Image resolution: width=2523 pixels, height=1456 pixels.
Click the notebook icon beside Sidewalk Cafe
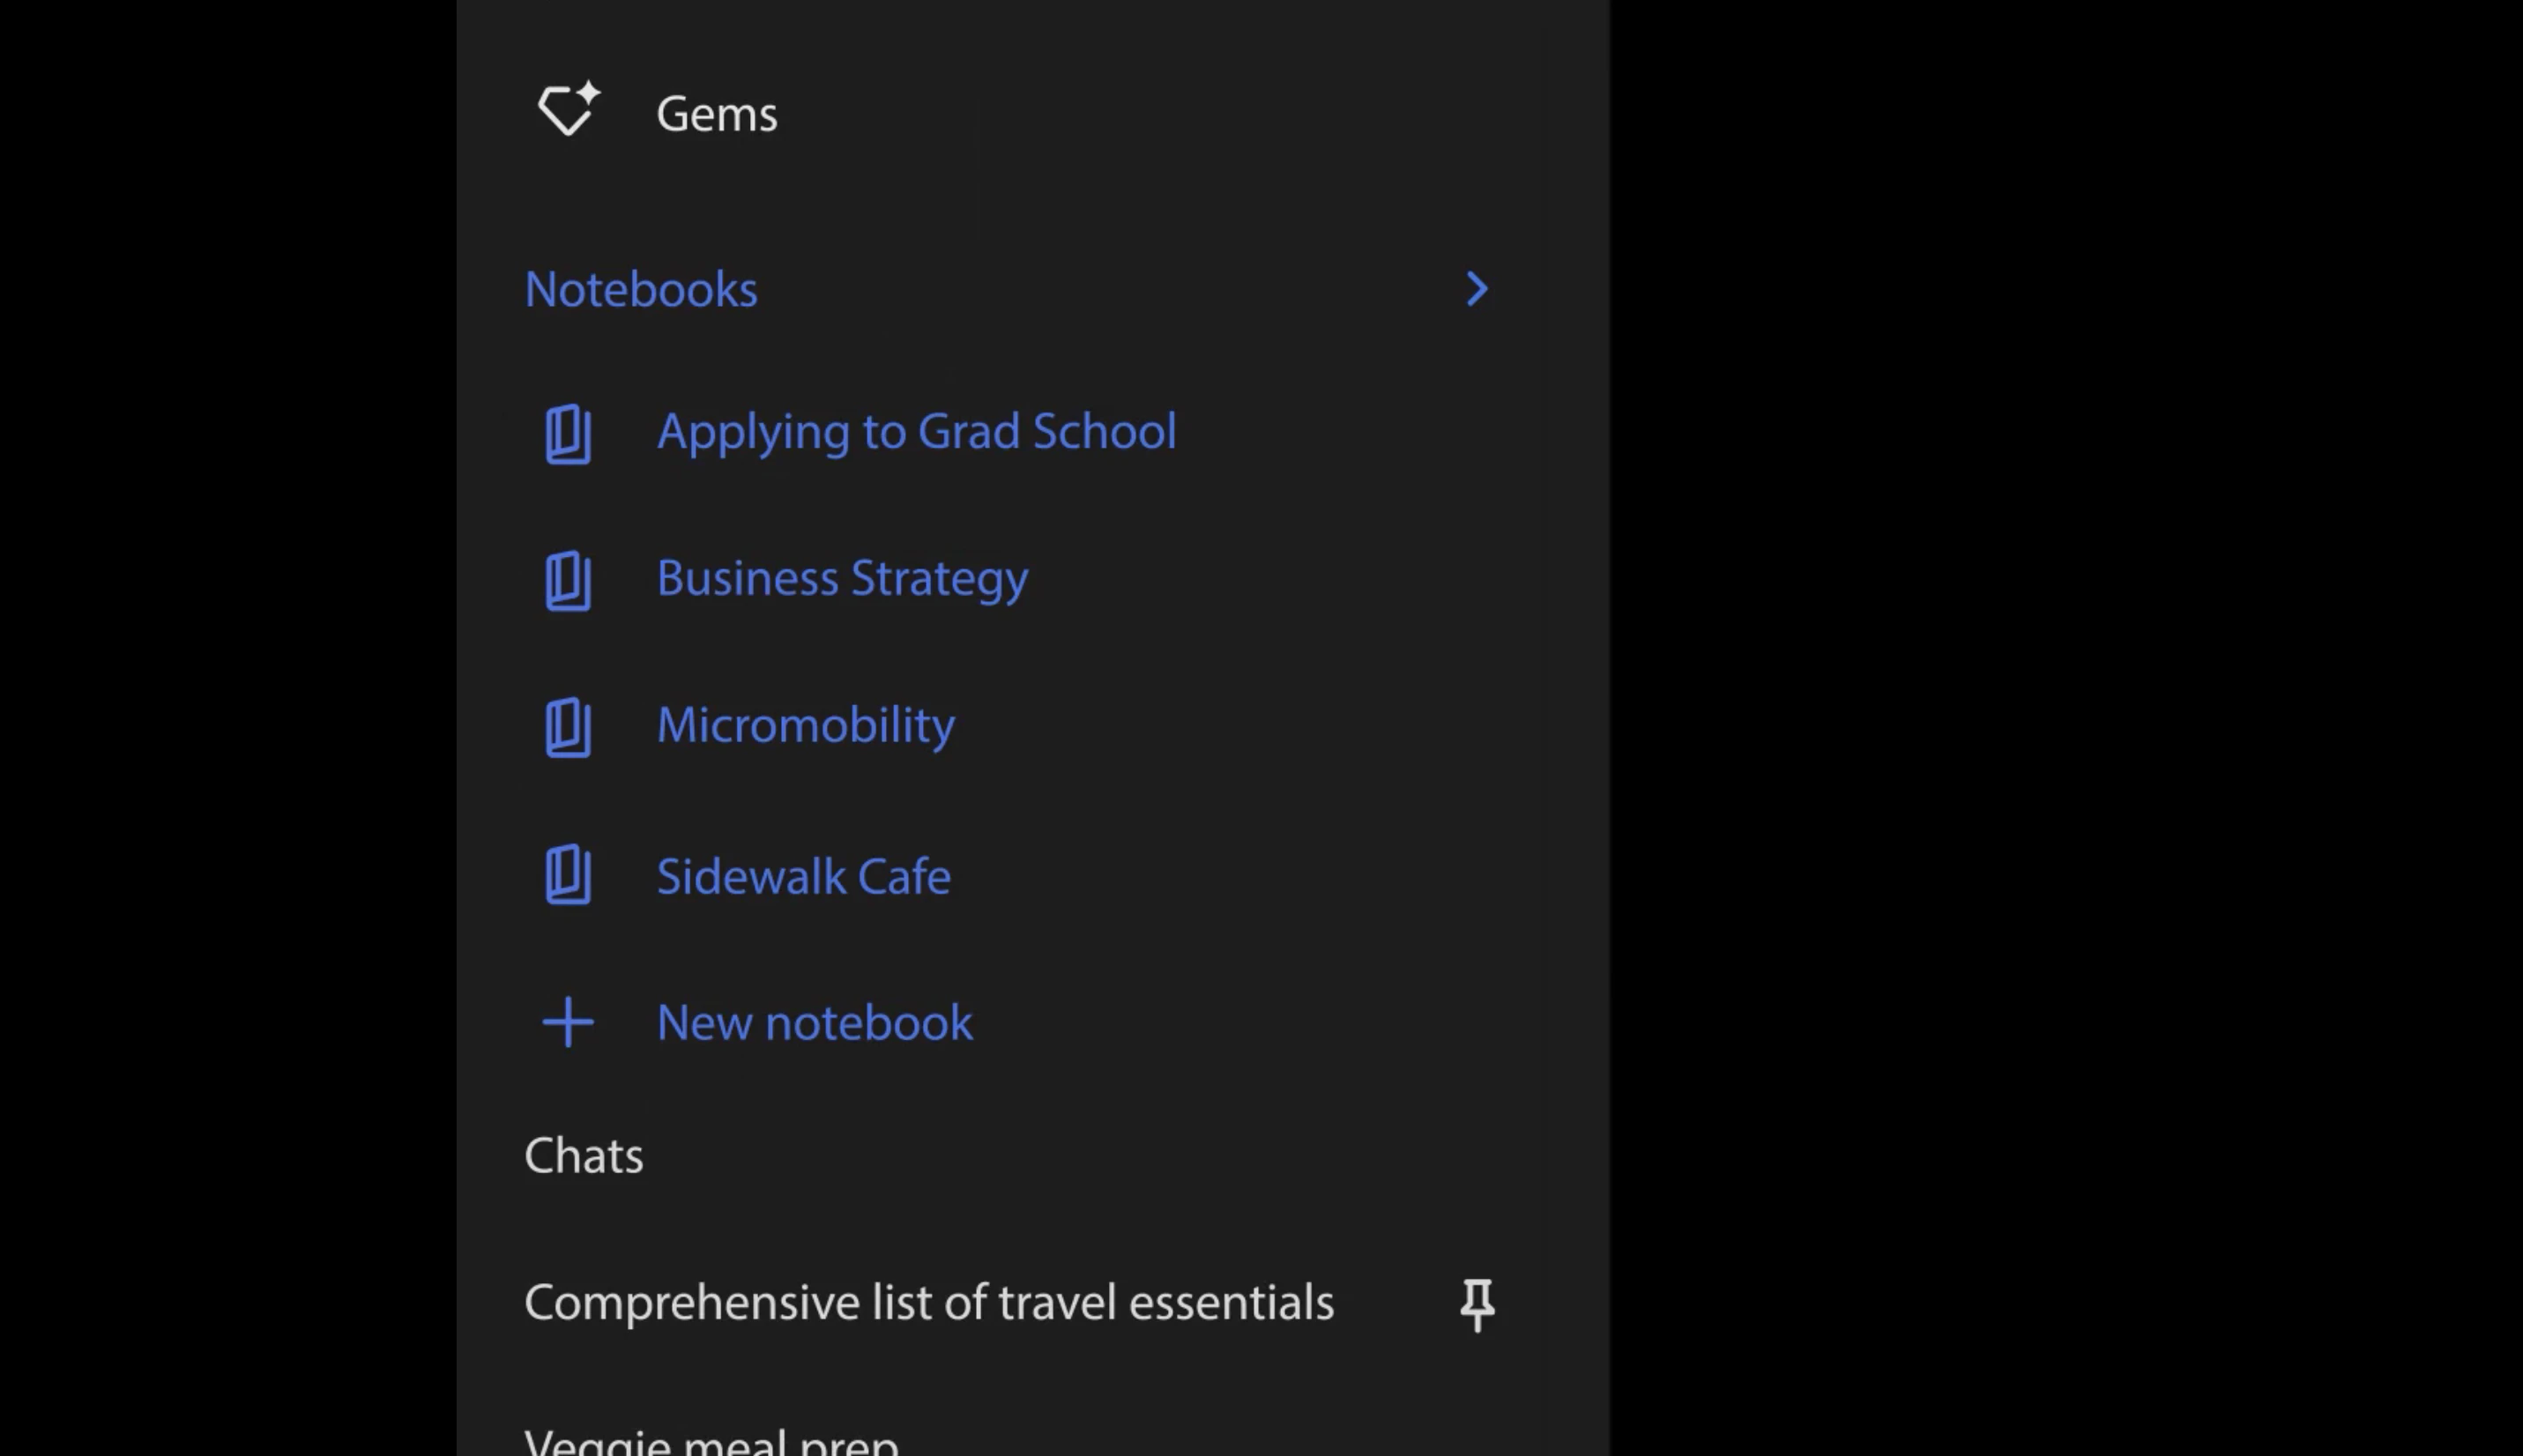click(x=568, y=876)
